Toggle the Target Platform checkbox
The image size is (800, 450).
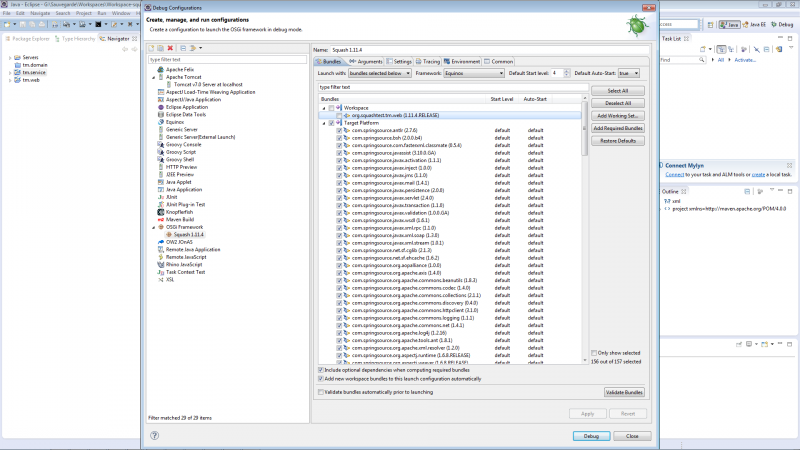(331, 123)
